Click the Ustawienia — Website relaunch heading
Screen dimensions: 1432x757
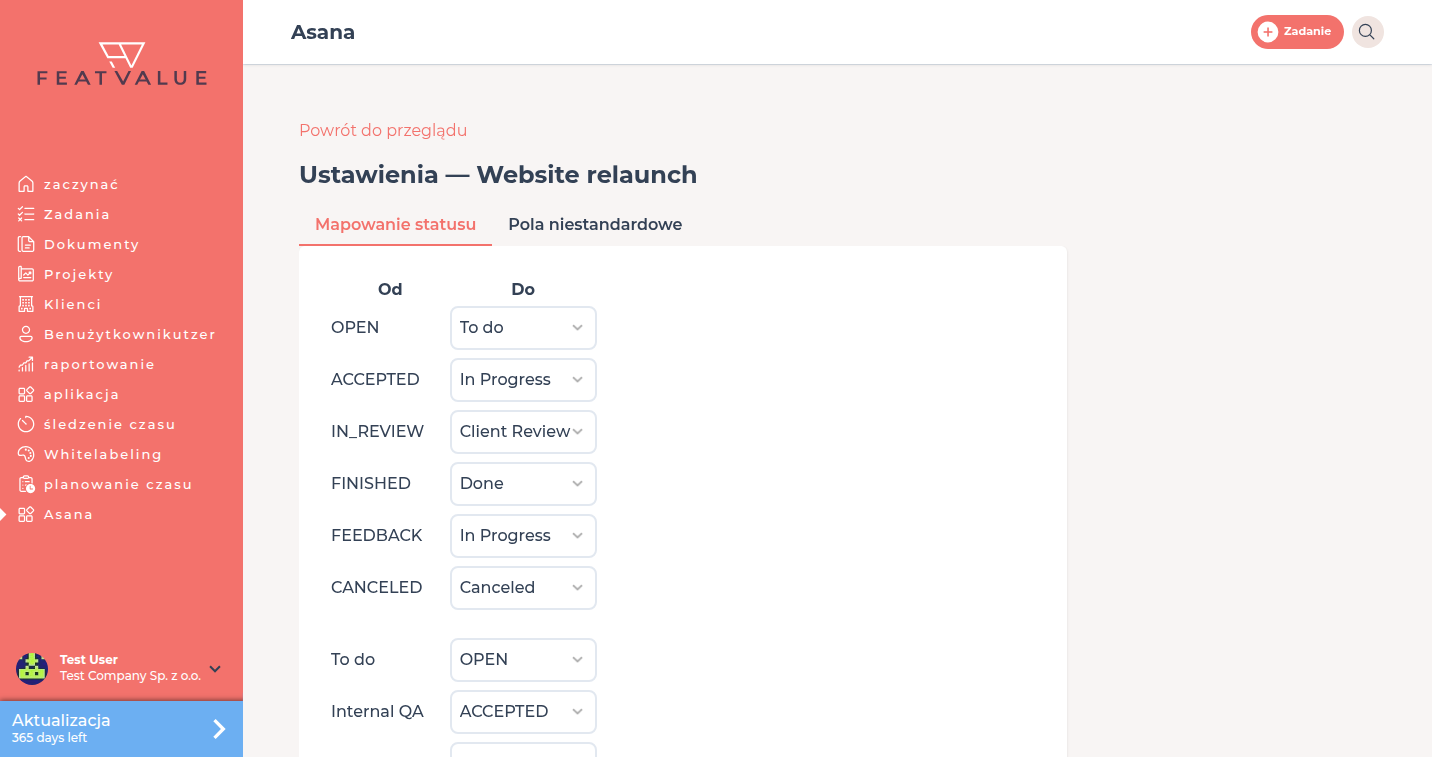[498, 175]
